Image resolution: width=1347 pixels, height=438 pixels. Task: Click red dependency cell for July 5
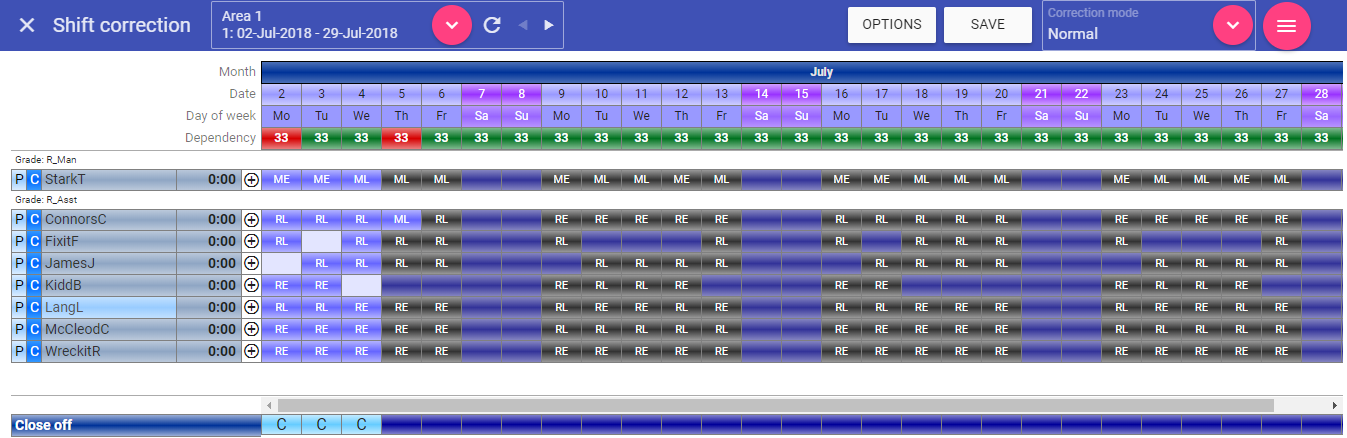click(401, 138)
